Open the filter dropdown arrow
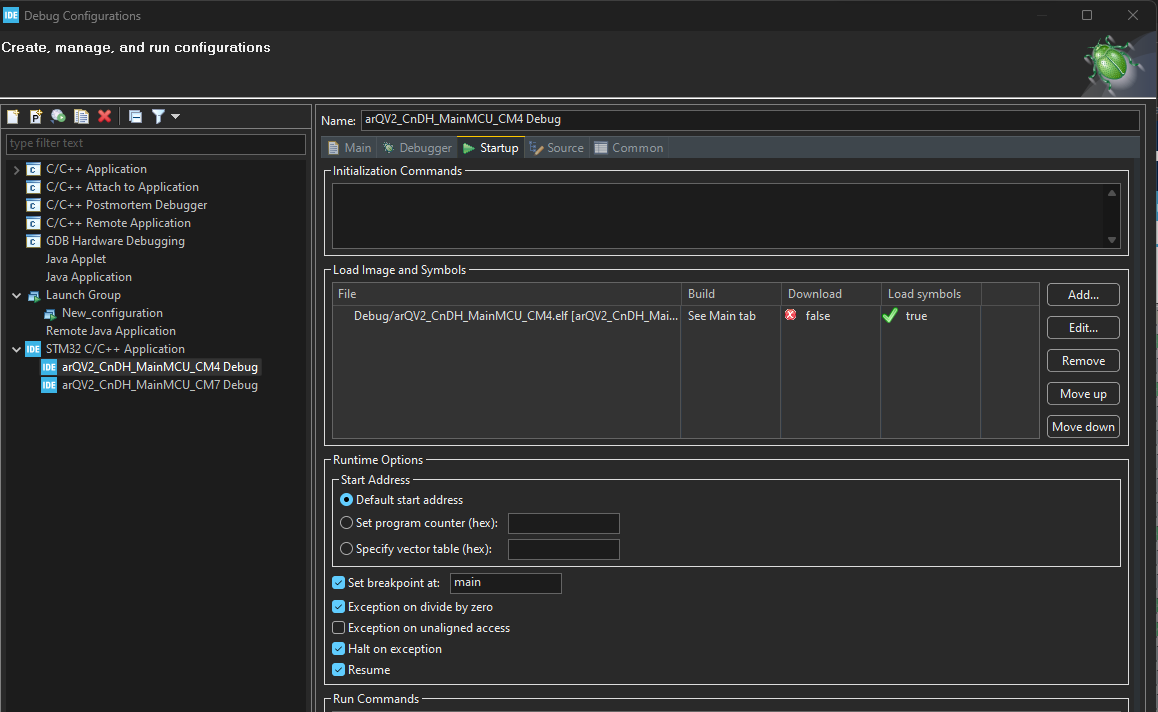The width and height of the screenshot is (1158, 712). pyautogui.click(x=176, y=117)
